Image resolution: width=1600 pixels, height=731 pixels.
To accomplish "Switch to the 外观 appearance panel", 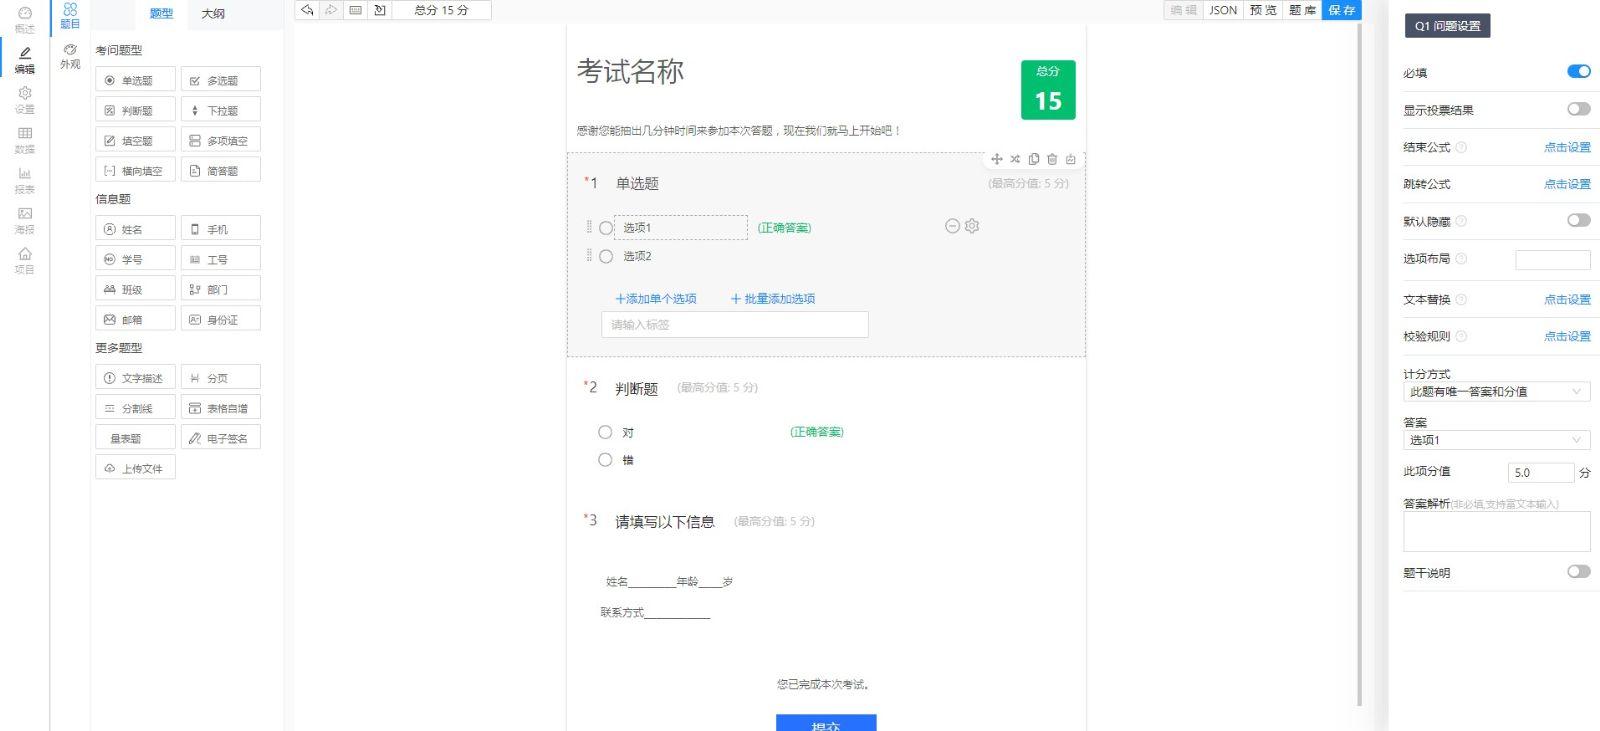I will click(x=70, y=56).
